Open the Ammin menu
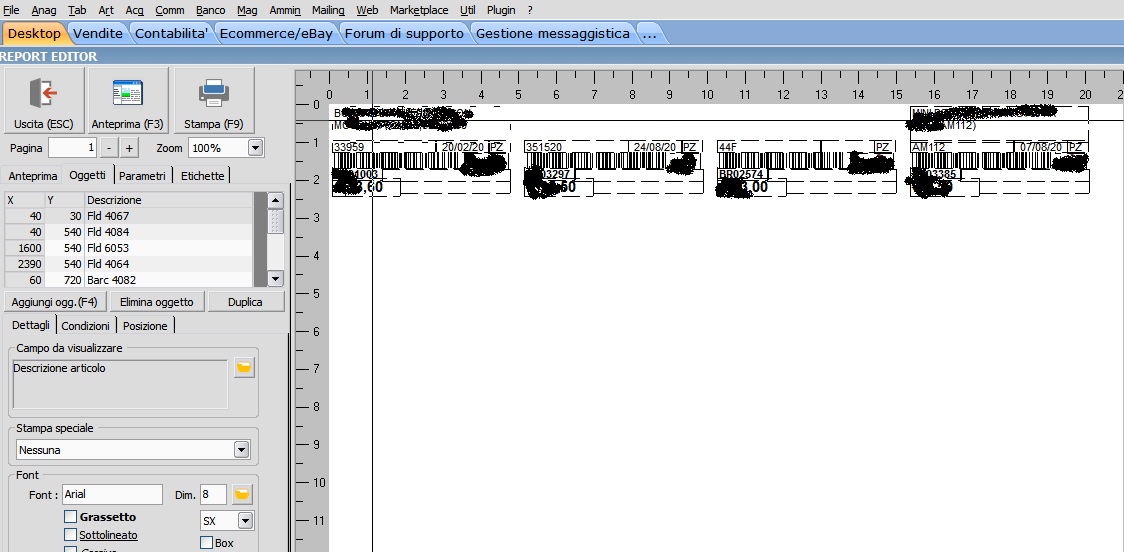1124x552 pixels. coord(285,10)
